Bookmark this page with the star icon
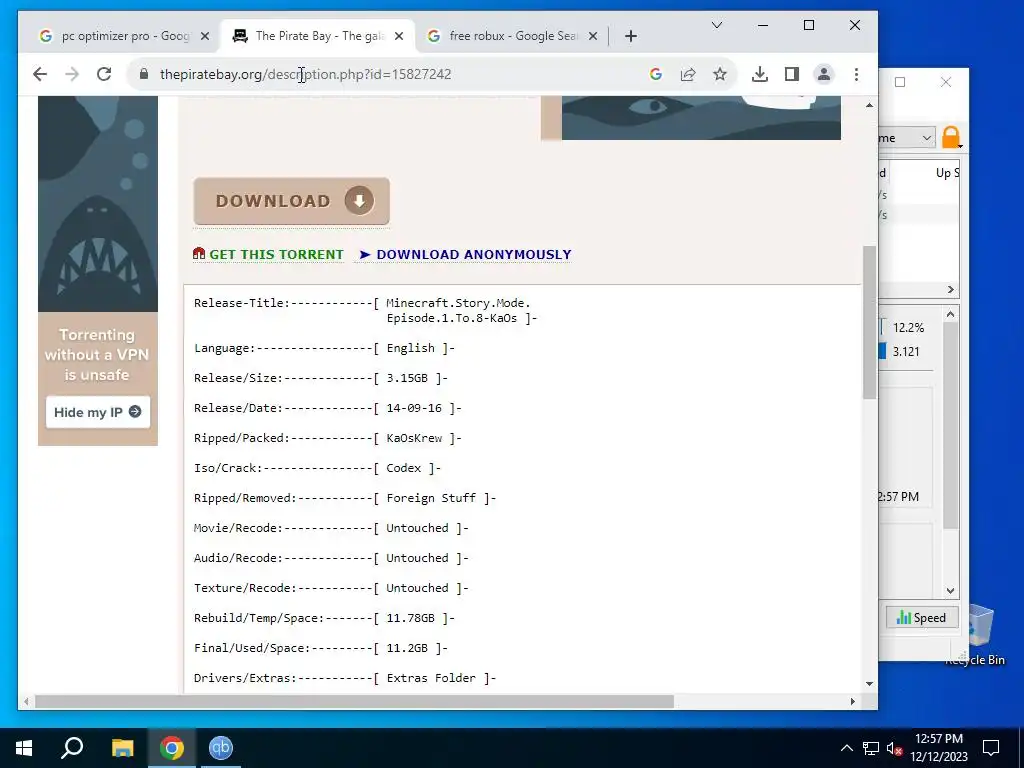The image size is (1024, 768). point(720,74)
